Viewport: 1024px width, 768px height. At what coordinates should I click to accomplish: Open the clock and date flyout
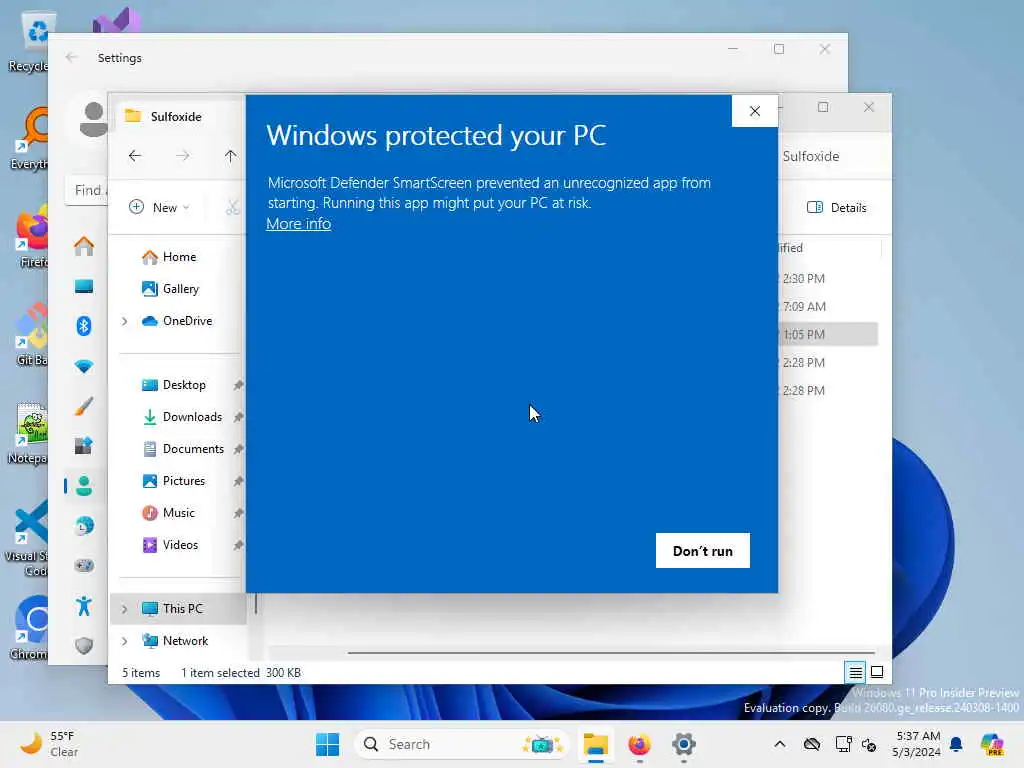918,744
